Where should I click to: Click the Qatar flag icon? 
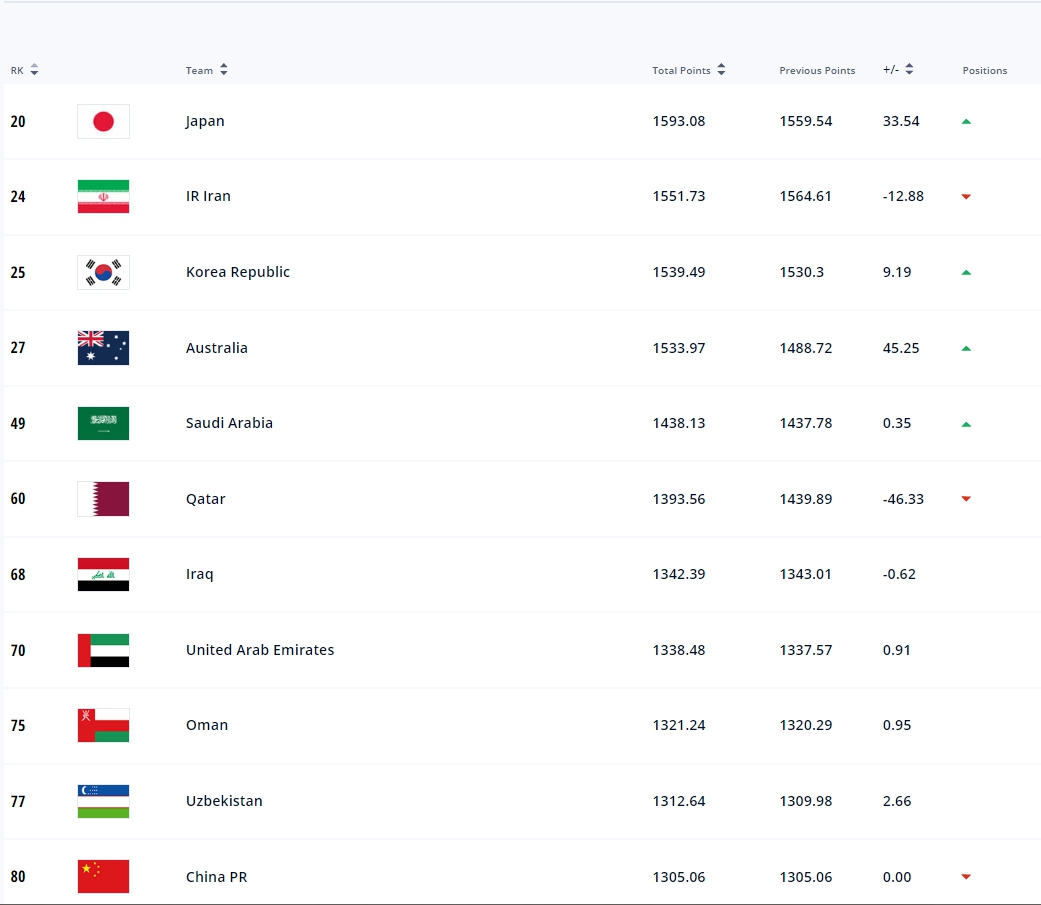103,499
